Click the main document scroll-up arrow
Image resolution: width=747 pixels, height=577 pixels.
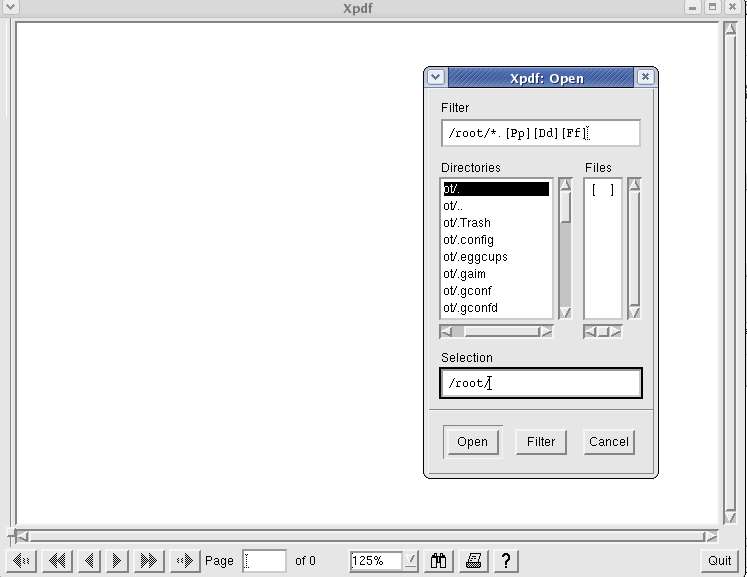tap(730, 29)
